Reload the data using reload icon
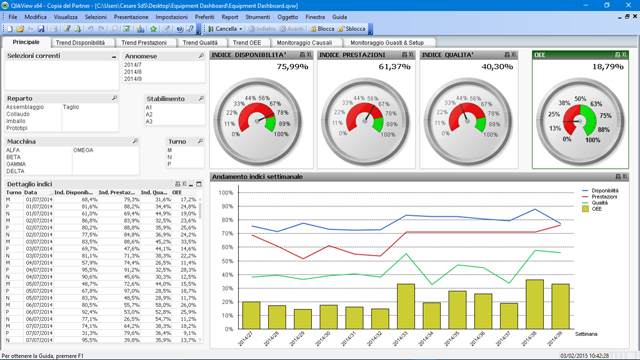This screenshot has height=360, width=640. [78, 29]
